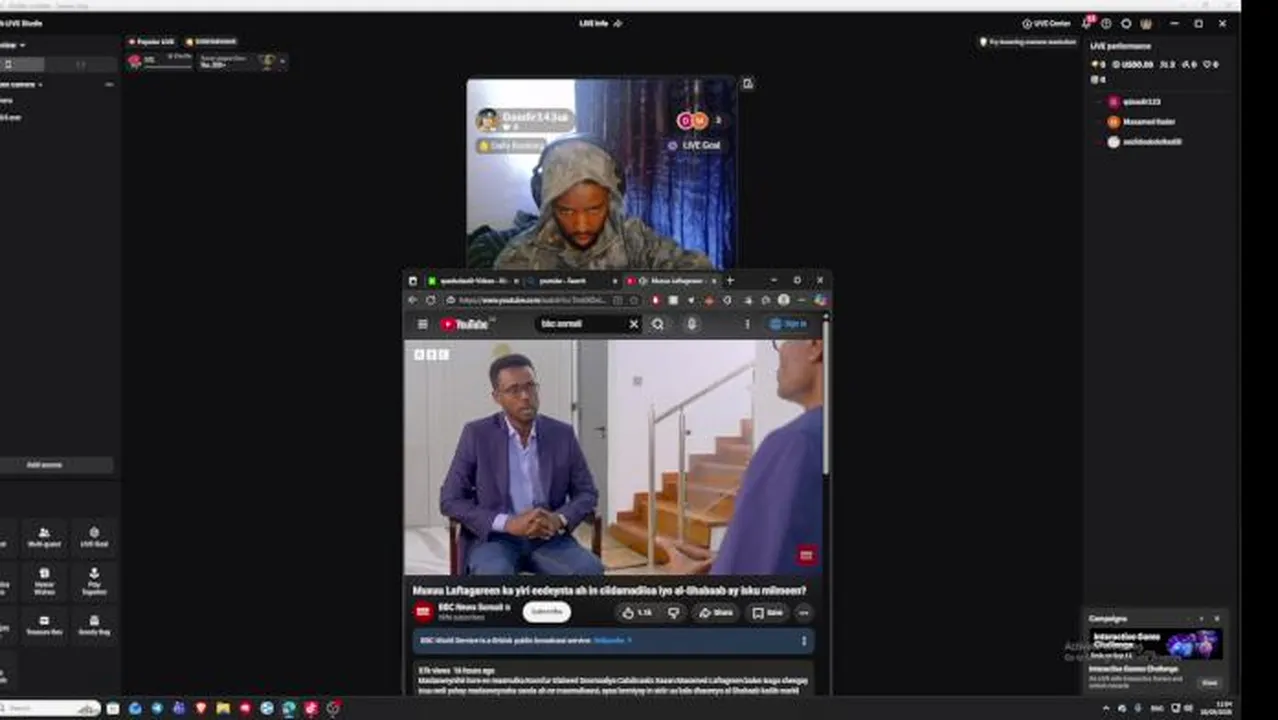Open the browser profile avatar
This screenshot has width=1278, height=720.
pos(784,300)
